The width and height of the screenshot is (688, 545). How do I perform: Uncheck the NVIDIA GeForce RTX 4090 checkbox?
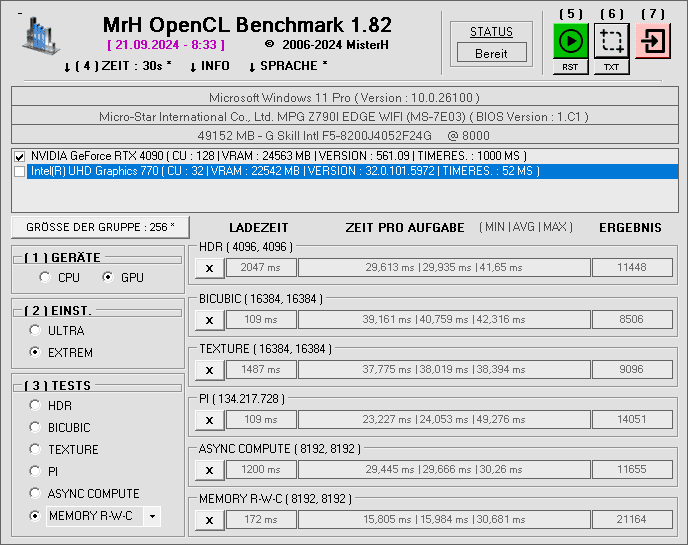pyautogui.click(x=19, y=157)
